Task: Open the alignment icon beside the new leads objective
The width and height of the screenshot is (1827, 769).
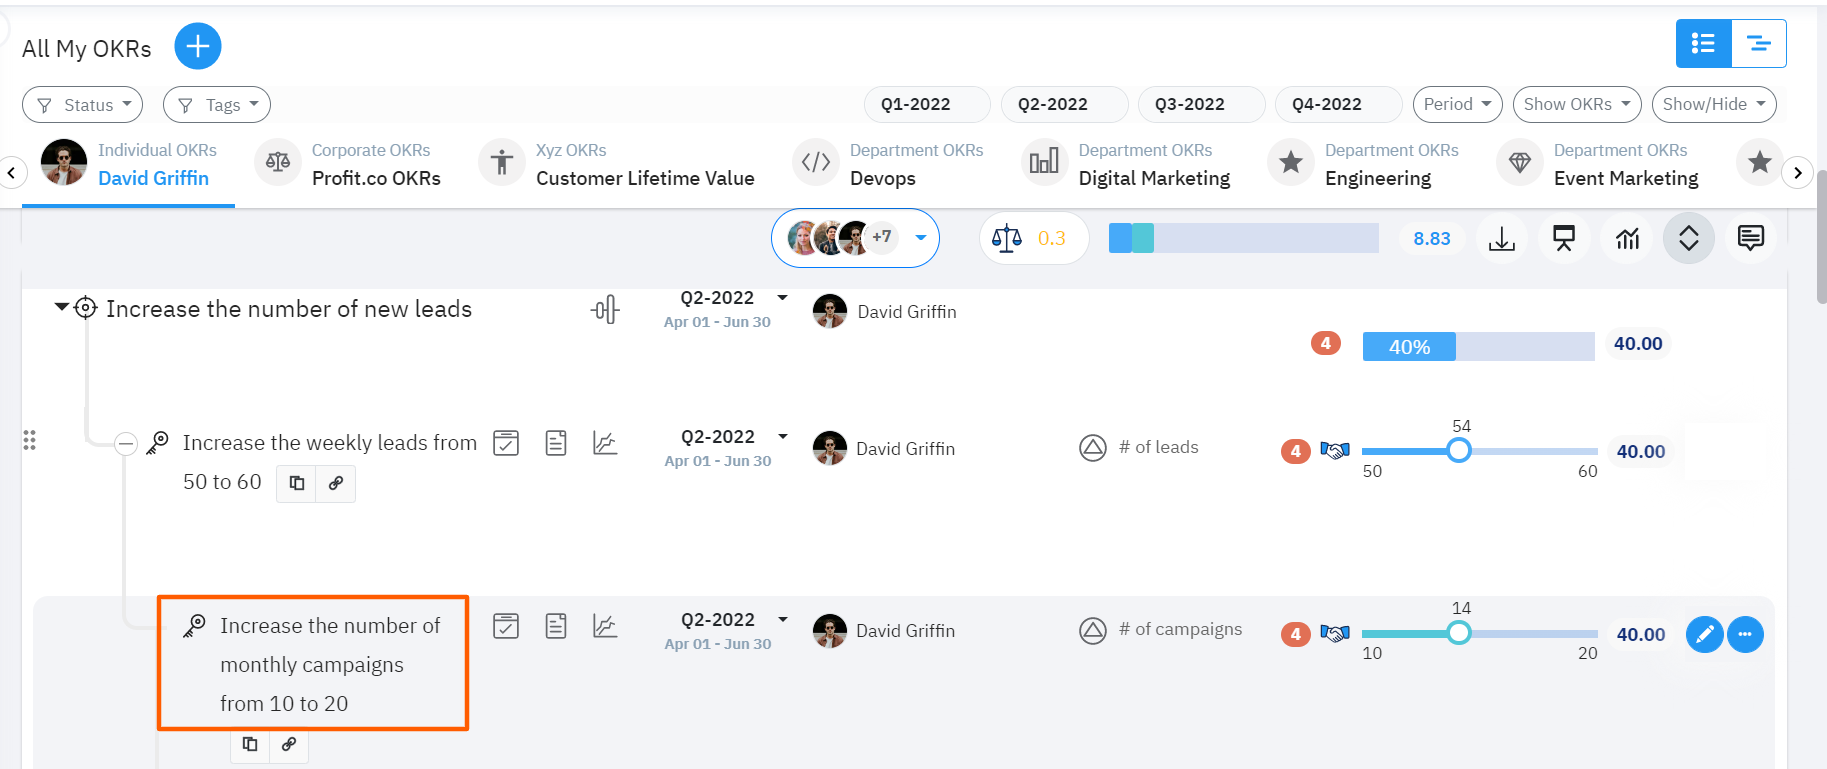Action: coord(605,310)
